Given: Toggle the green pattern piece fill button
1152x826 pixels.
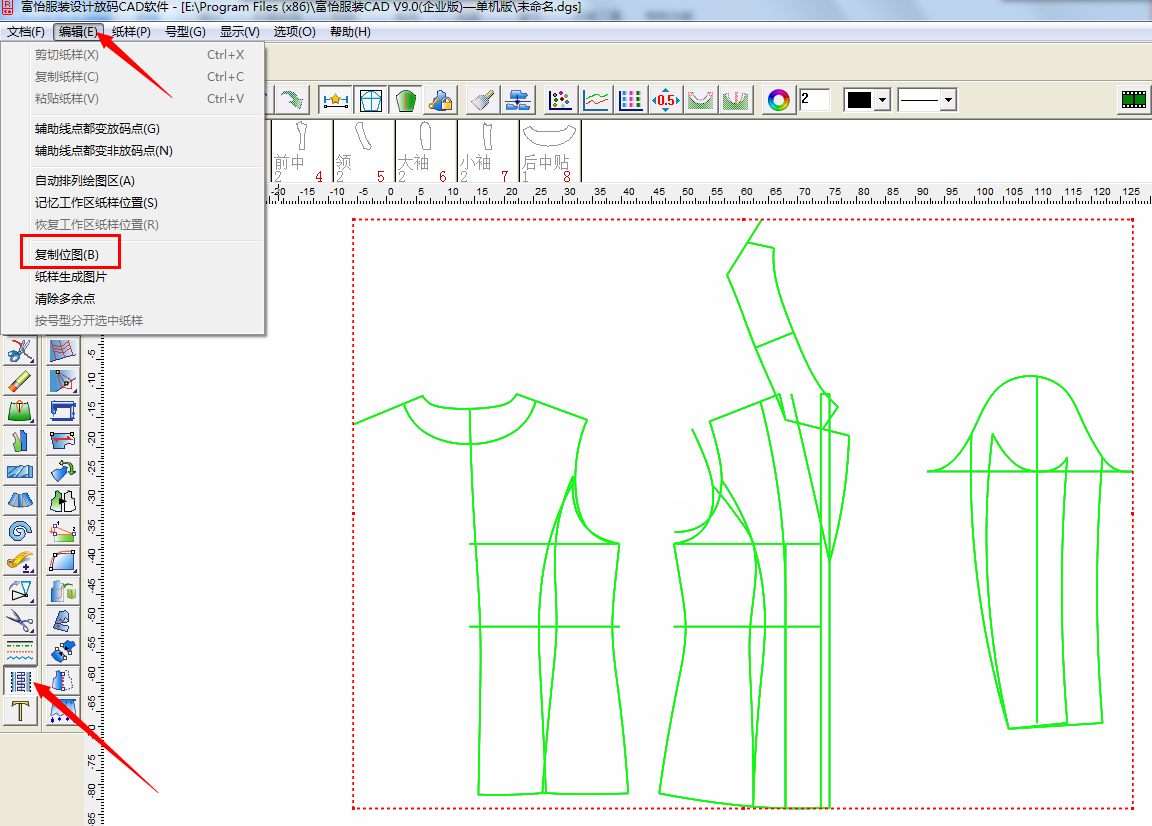Looking at the screenshot, I should click(405, 100).
